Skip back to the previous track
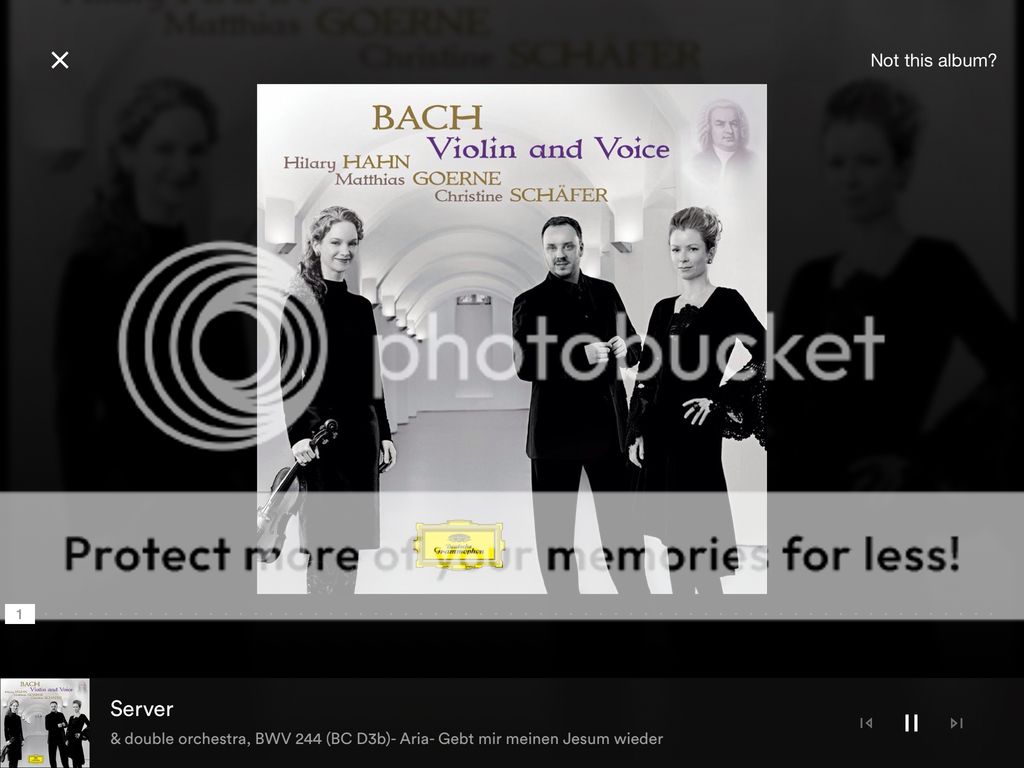This screenshot has width=1024, height=768. point(866,723)
